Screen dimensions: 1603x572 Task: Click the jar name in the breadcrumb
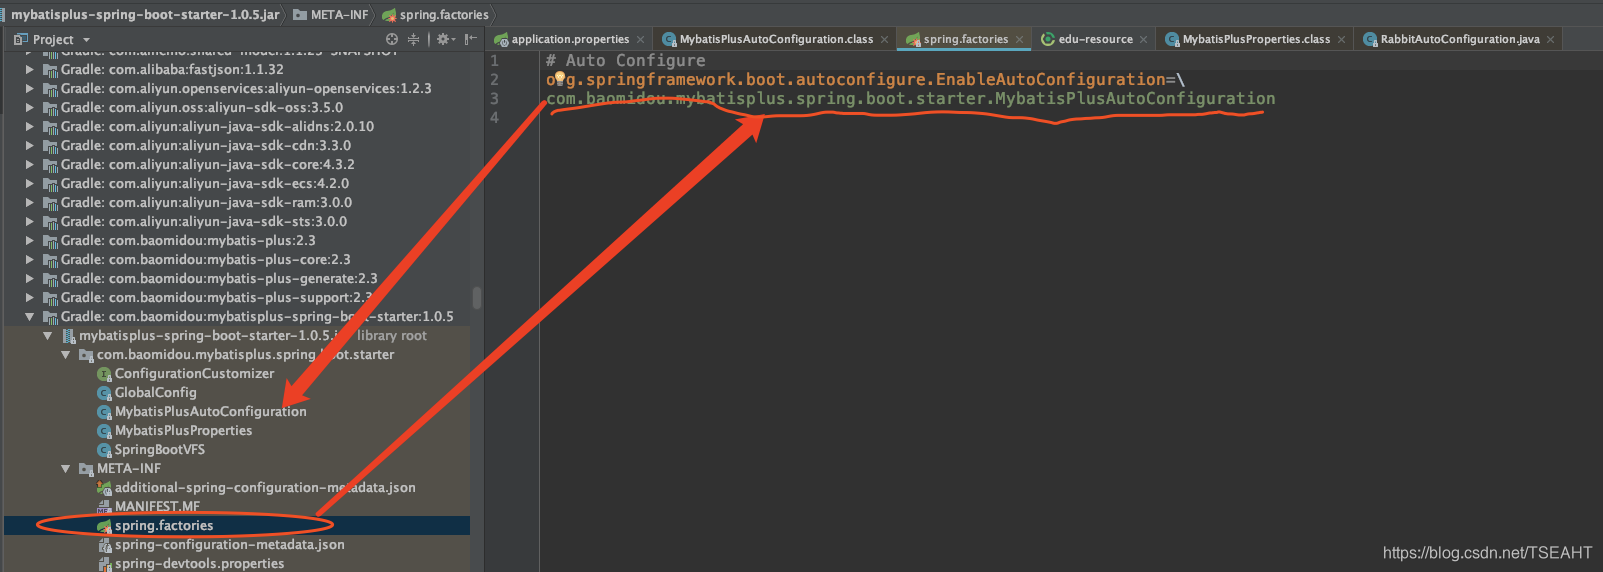(145, 15)
